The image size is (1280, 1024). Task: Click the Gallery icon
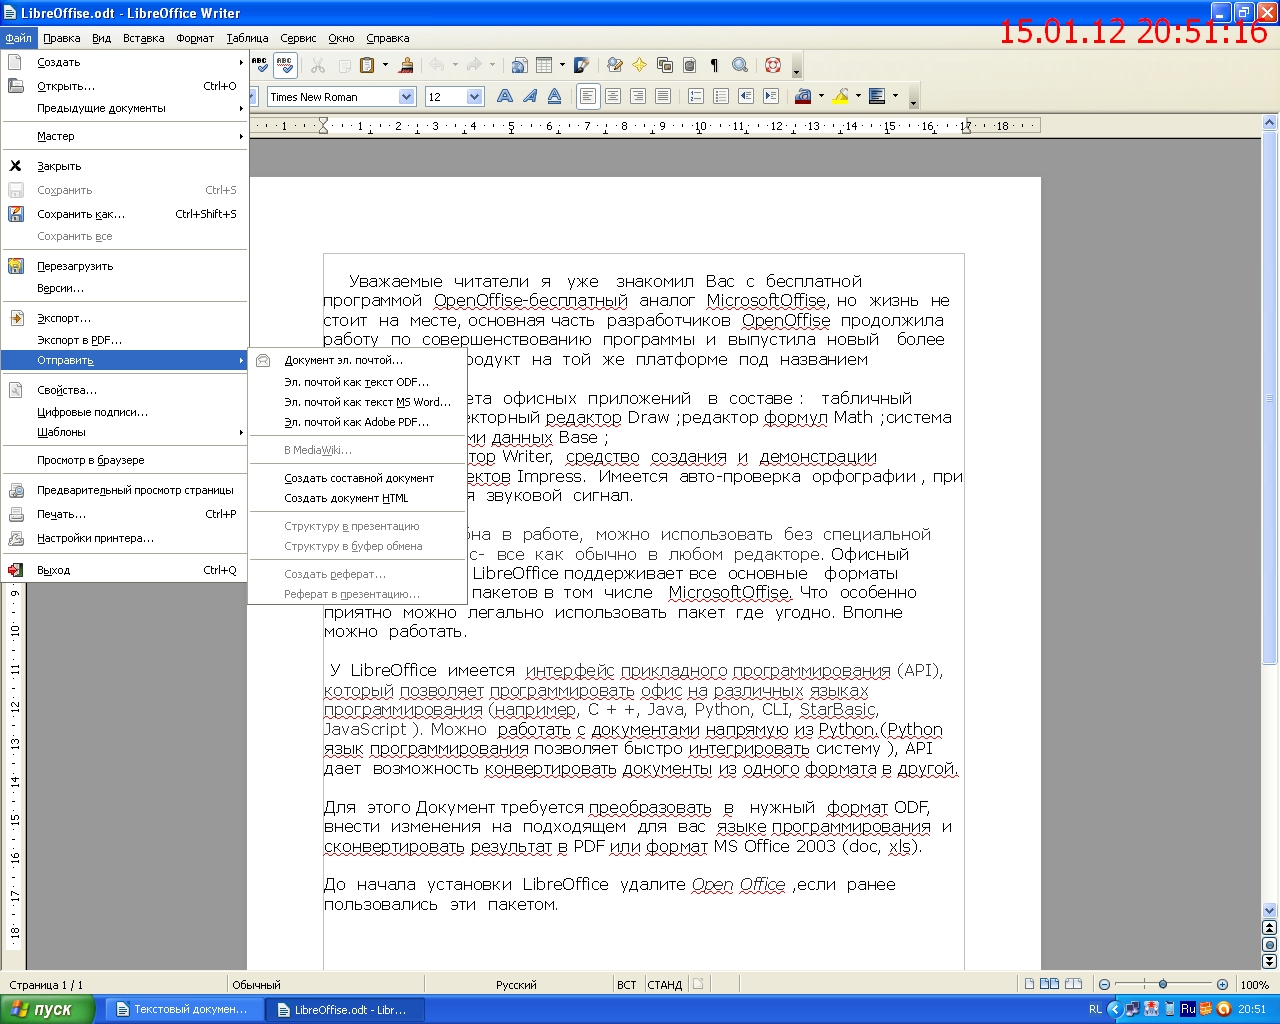pos(665,65)
